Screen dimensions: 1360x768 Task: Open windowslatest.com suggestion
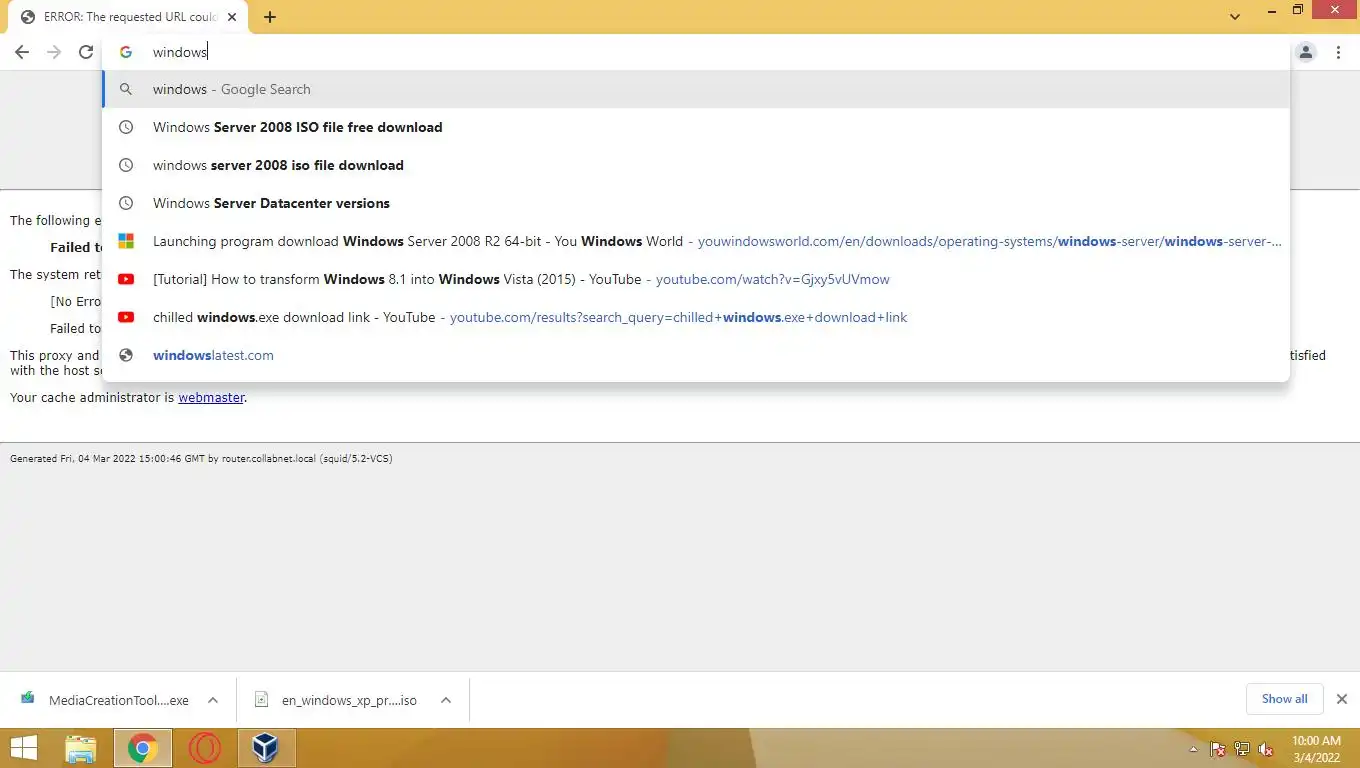696,355
